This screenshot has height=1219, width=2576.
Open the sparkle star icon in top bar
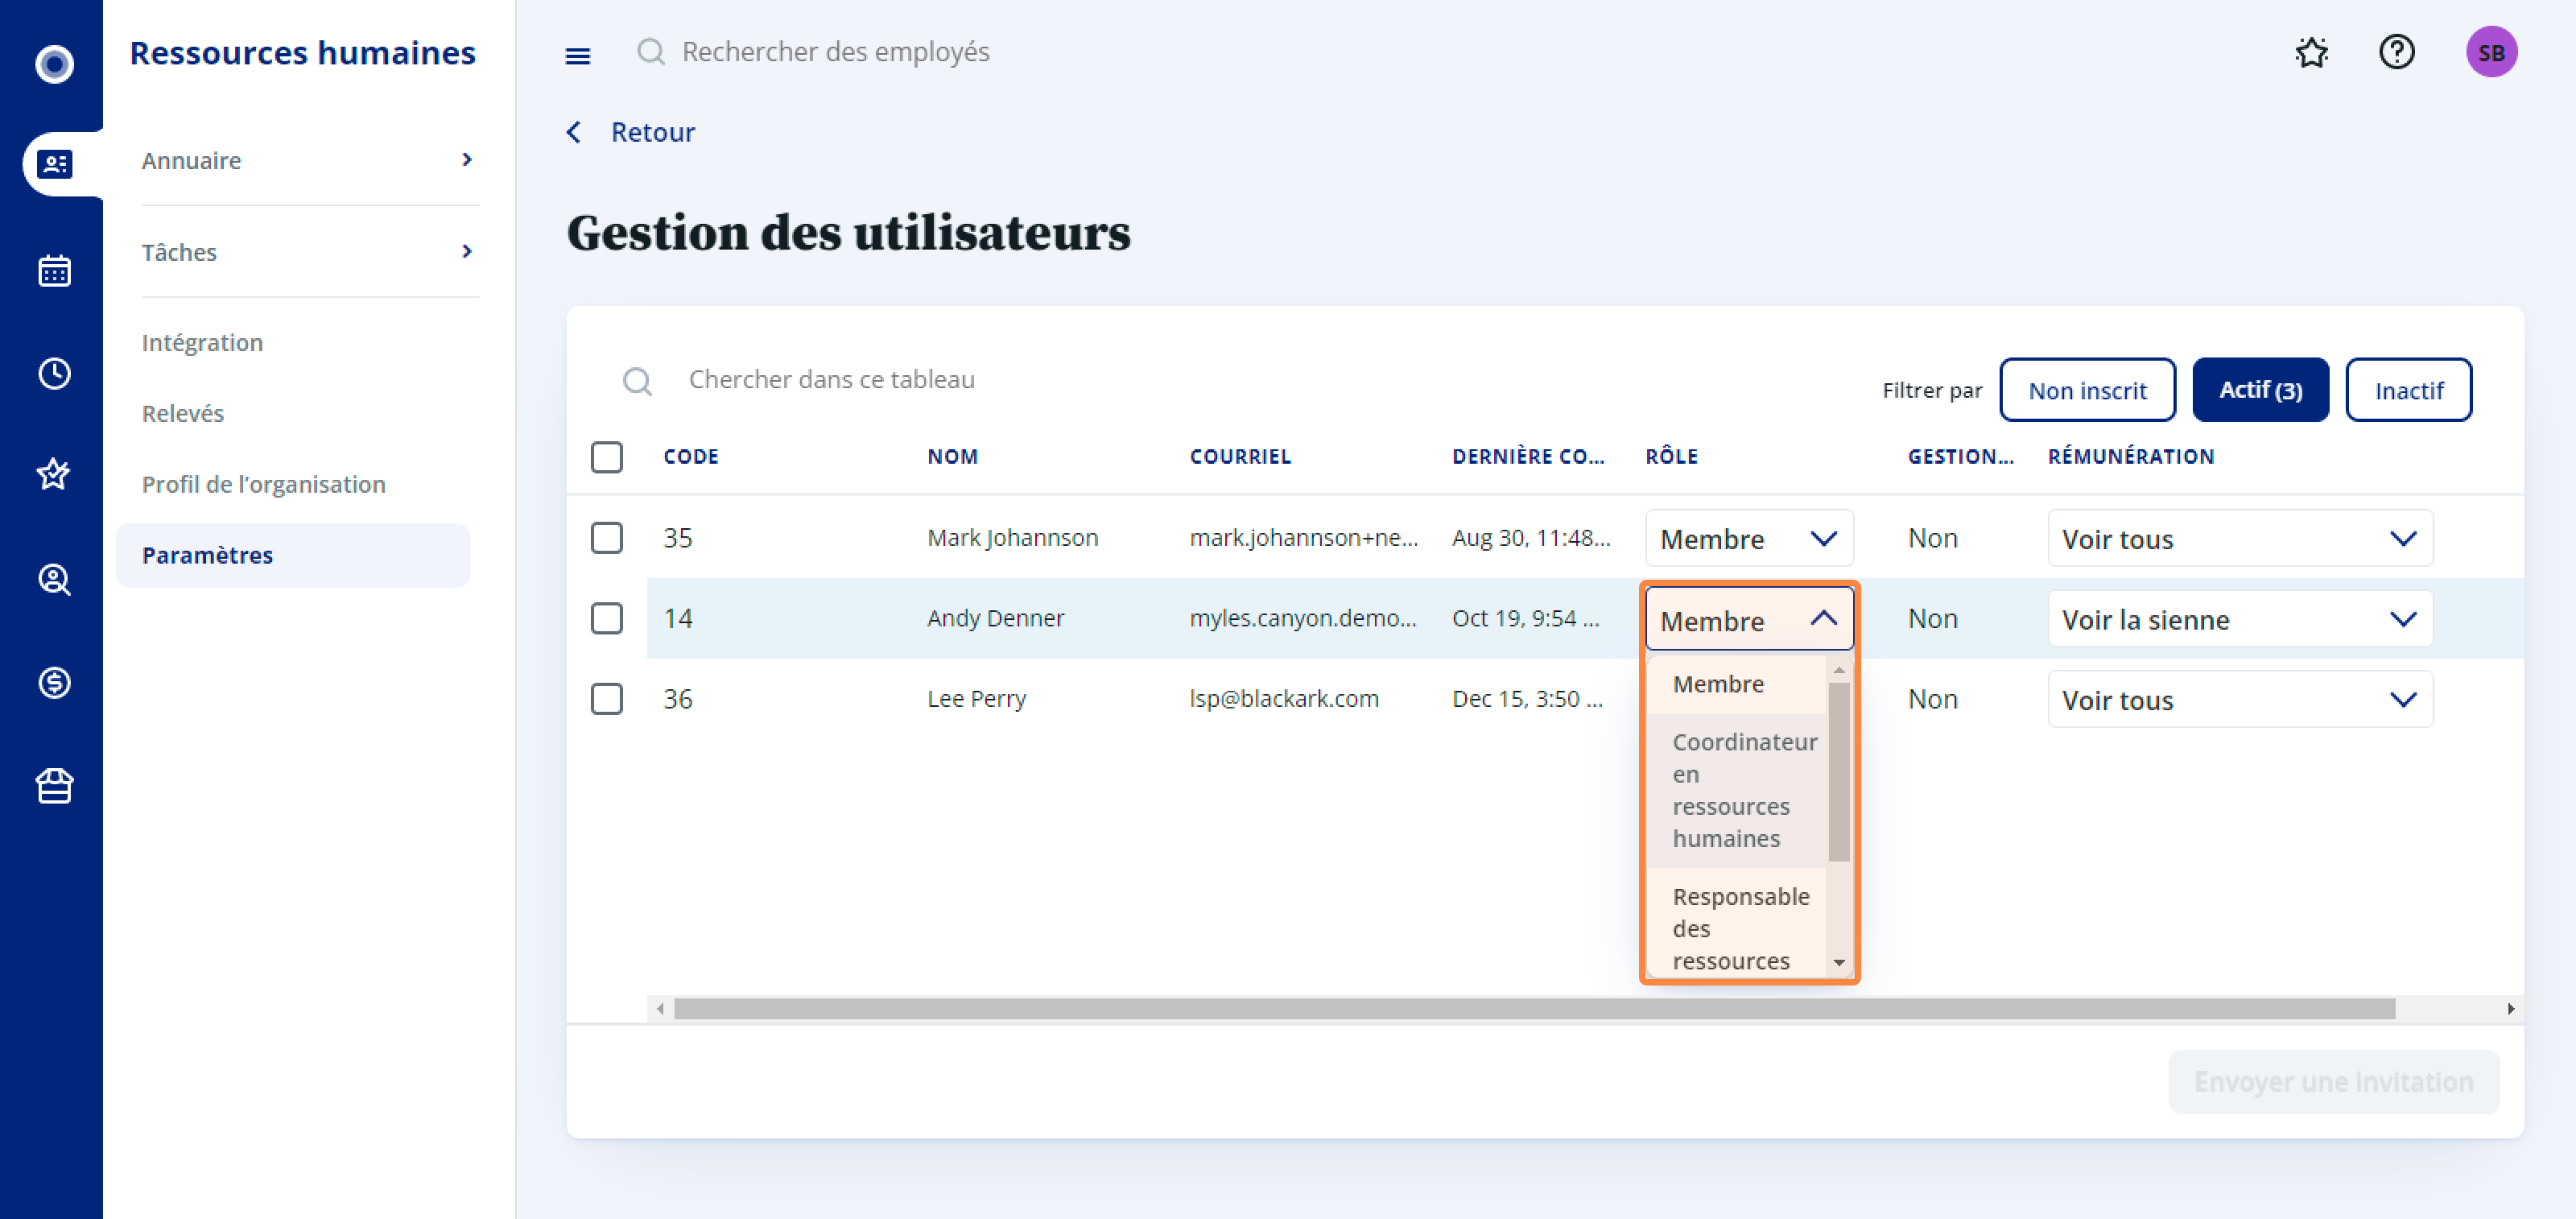pyautogui.click(x=2312, y=52)
